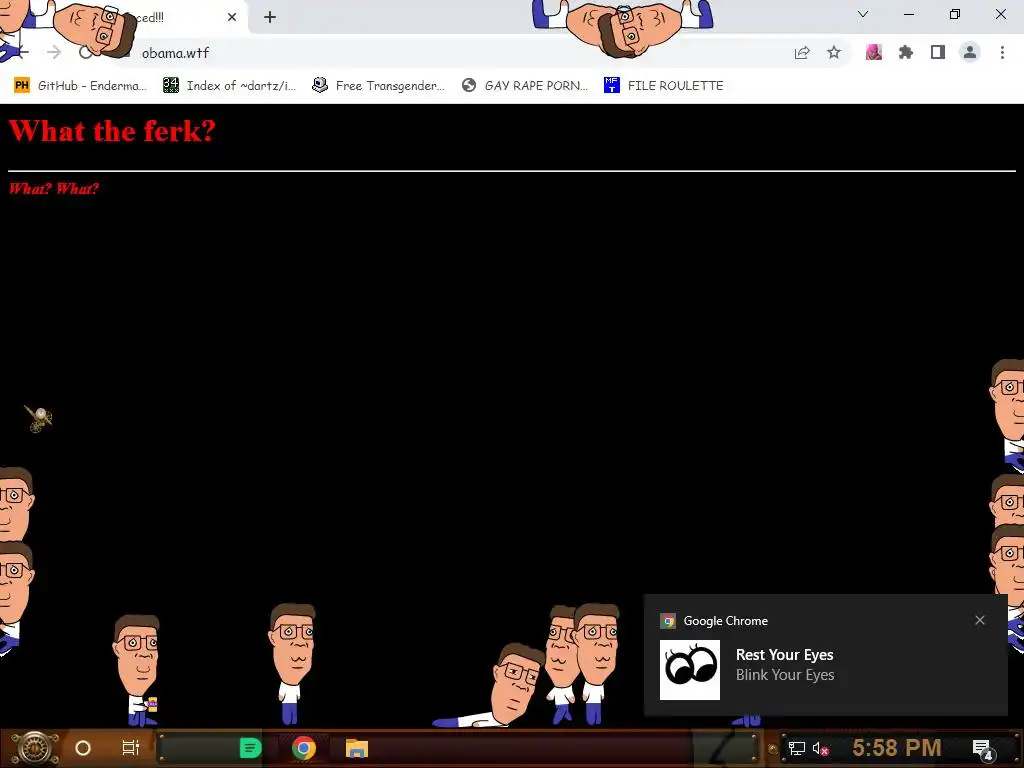Image resolution: width=1024 pixels, height=768 pixels.
Task: Click the 'Google Chrome' notification header
Action: coord(726,621)
